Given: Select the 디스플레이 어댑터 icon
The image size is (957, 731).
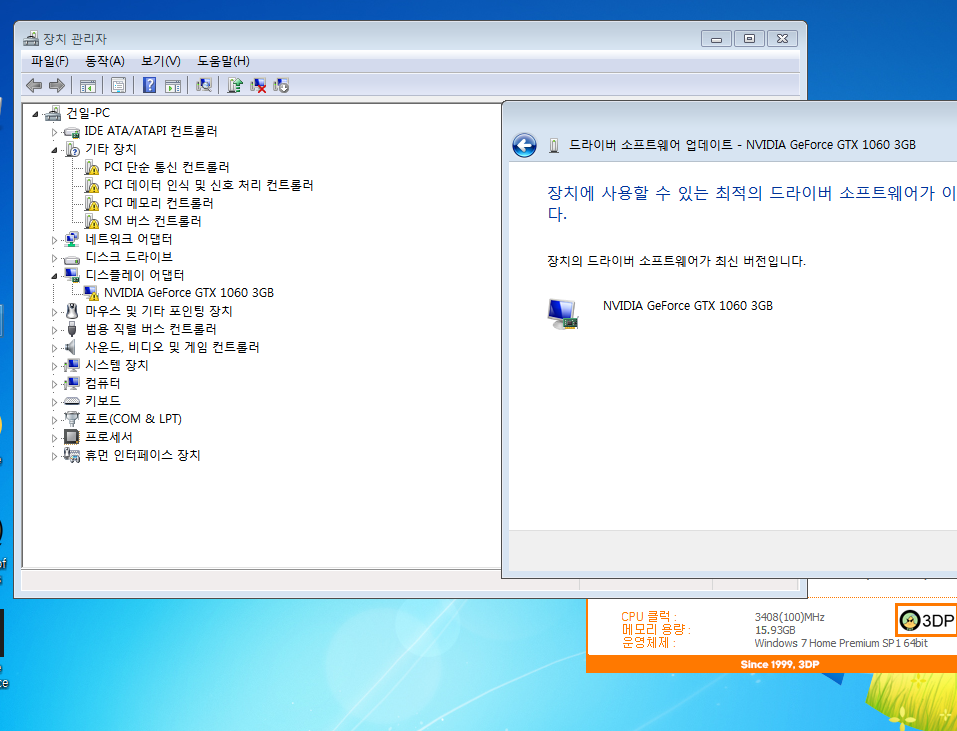Looking at the screenshot, I should point(72,275).
